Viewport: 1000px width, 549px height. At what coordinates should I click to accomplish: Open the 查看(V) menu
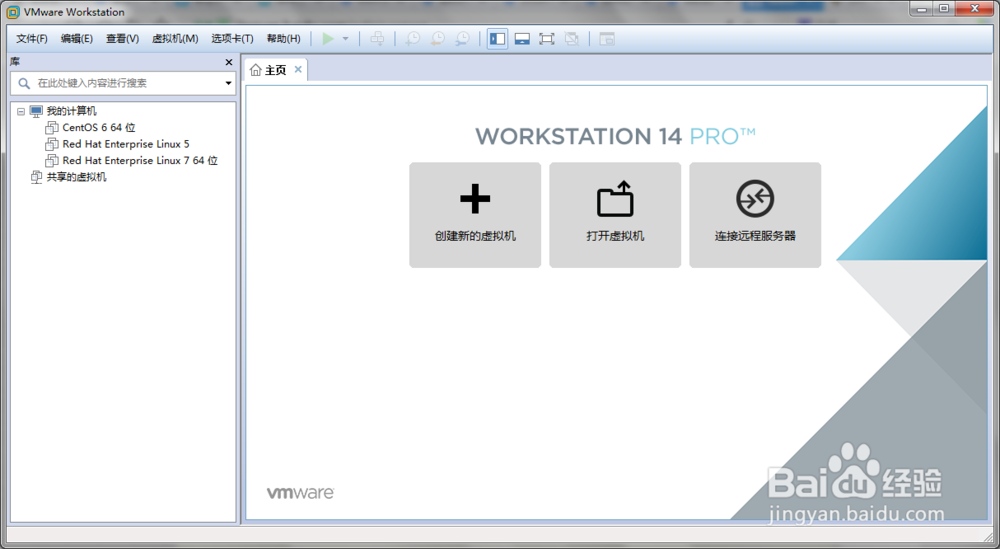(x=122, y=39)
